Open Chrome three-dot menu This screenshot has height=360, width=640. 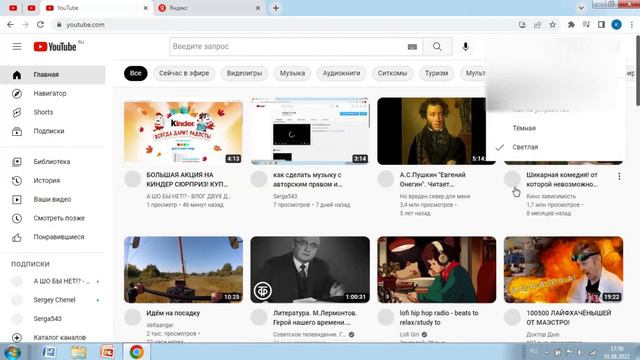631,24
